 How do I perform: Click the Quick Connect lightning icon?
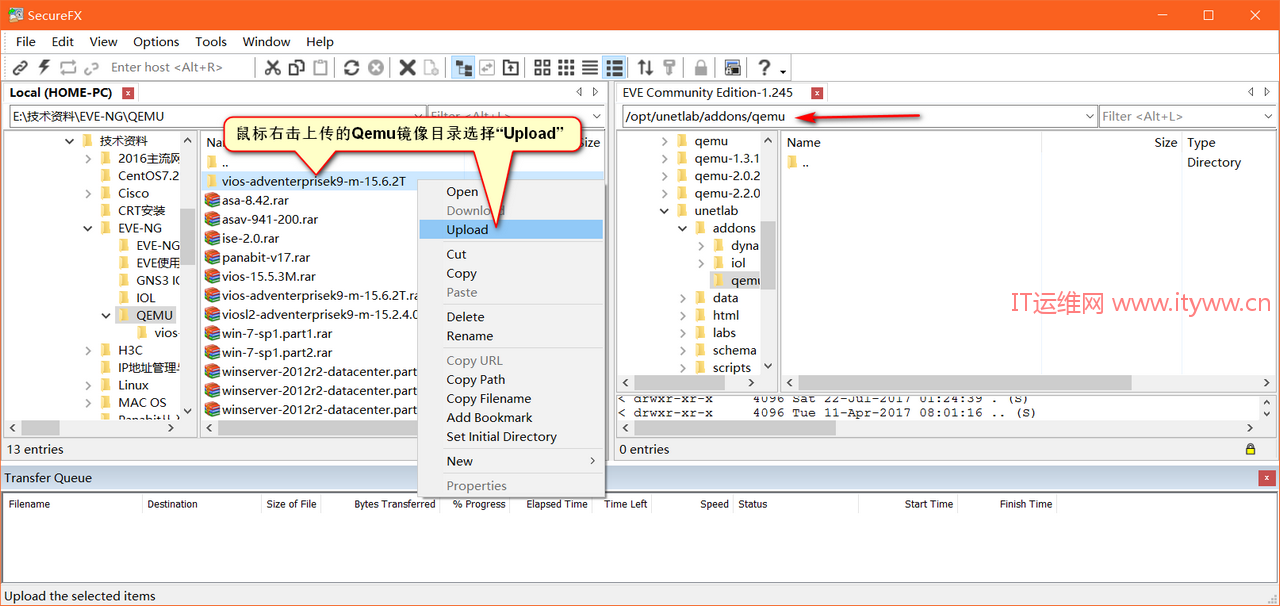pyautogui.click(x=44, y=68)
